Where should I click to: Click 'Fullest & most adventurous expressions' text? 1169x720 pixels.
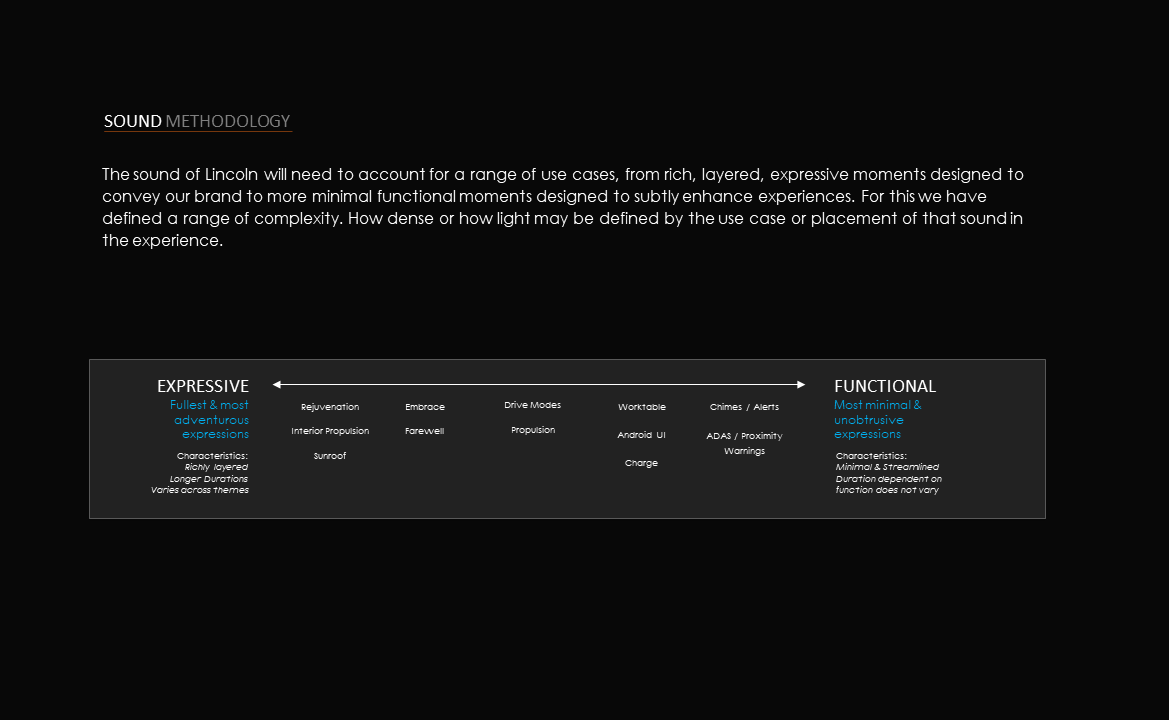point(209,420)
